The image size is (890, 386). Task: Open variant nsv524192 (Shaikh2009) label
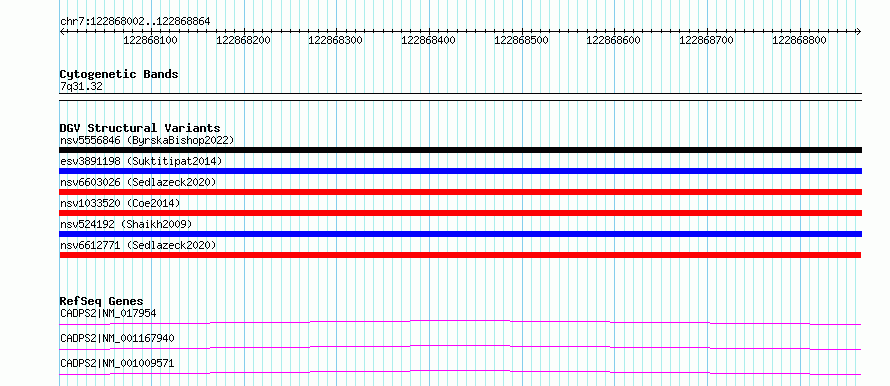[x=126, y=224]
